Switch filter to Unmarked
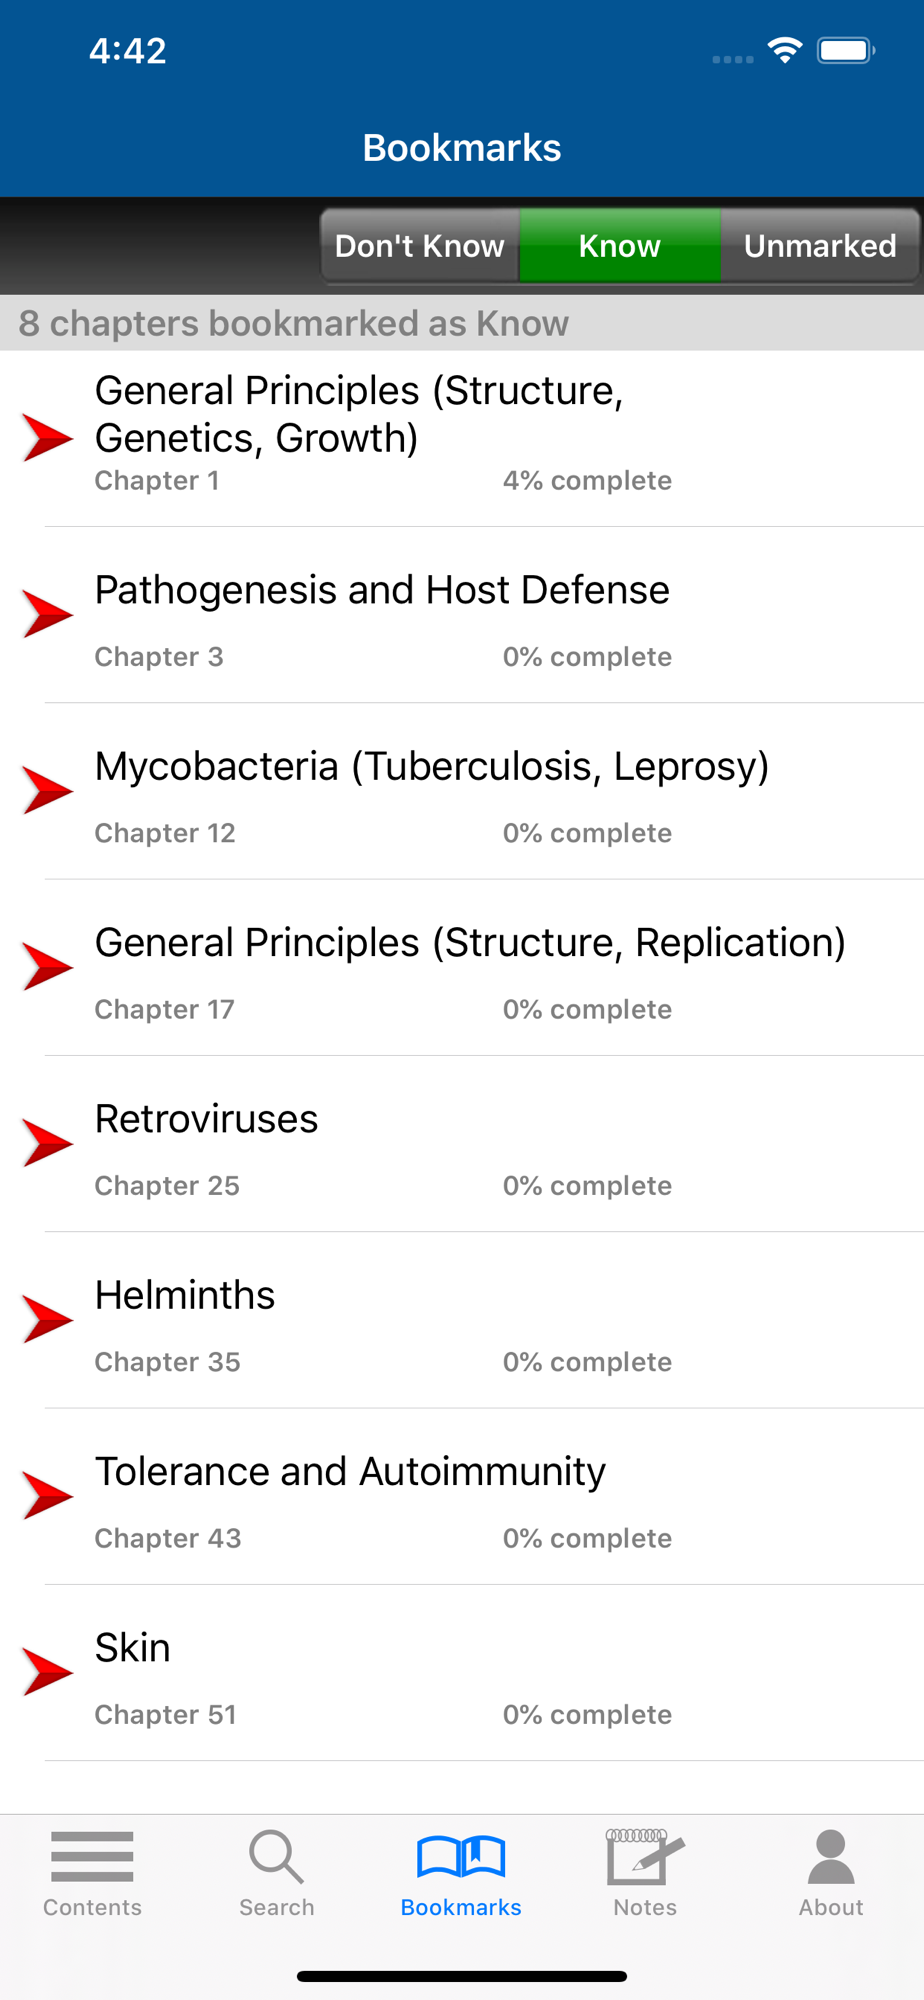The width and height of the screenshot is (924, 2000). pos(820,246)
